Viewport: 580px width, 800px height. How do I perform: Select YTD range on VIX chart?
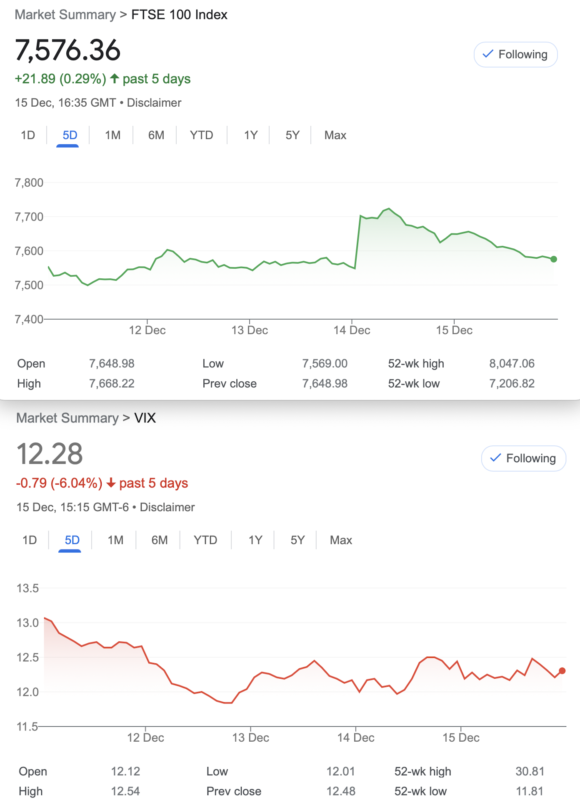click(x=205, y=540)
